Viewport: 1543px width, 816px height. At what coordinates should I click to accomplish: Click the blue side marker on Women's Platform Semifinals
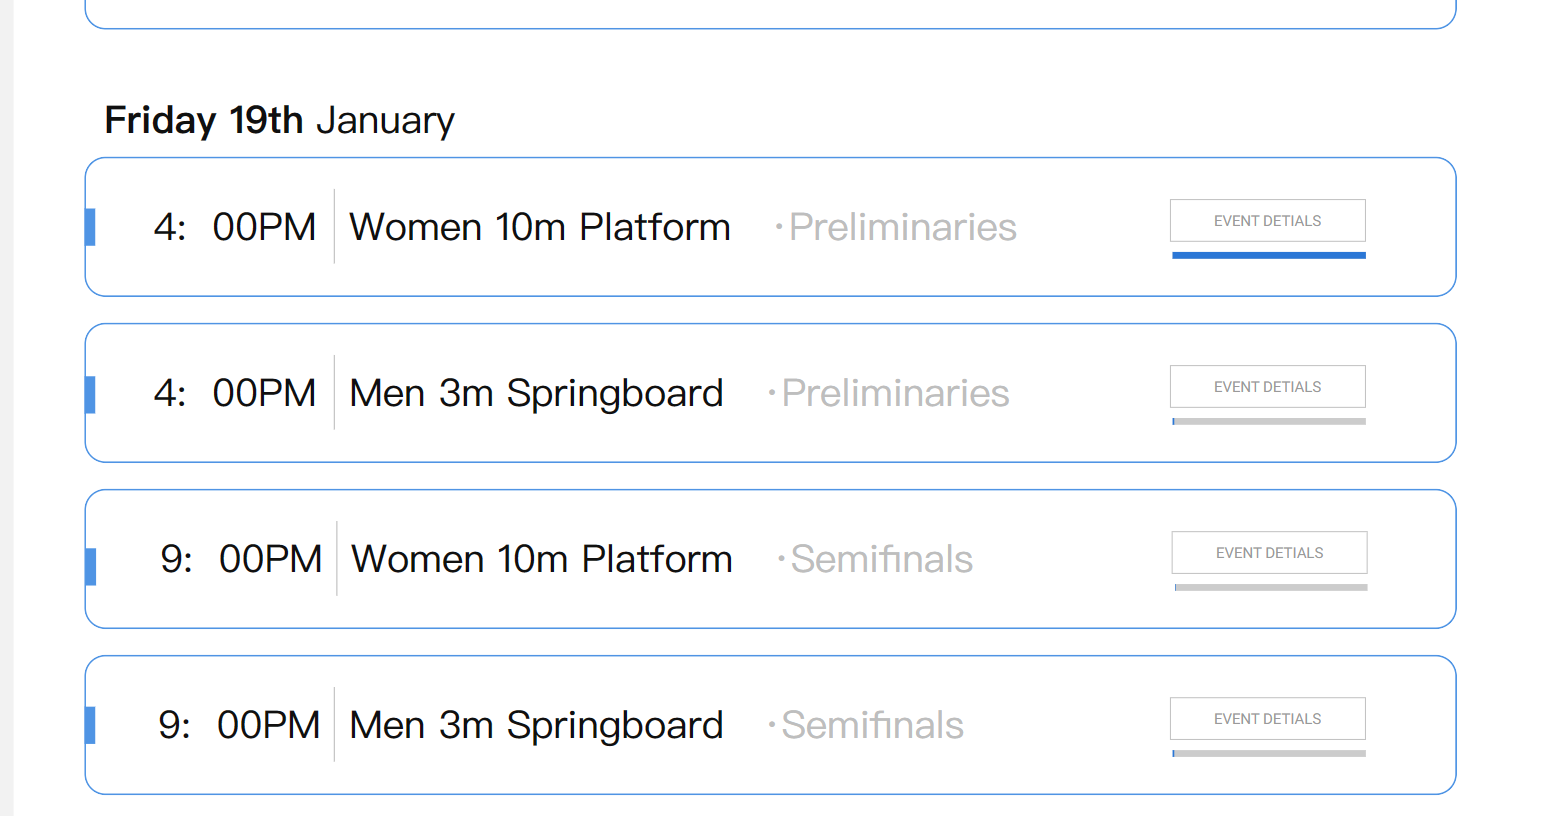coord(90,566)
